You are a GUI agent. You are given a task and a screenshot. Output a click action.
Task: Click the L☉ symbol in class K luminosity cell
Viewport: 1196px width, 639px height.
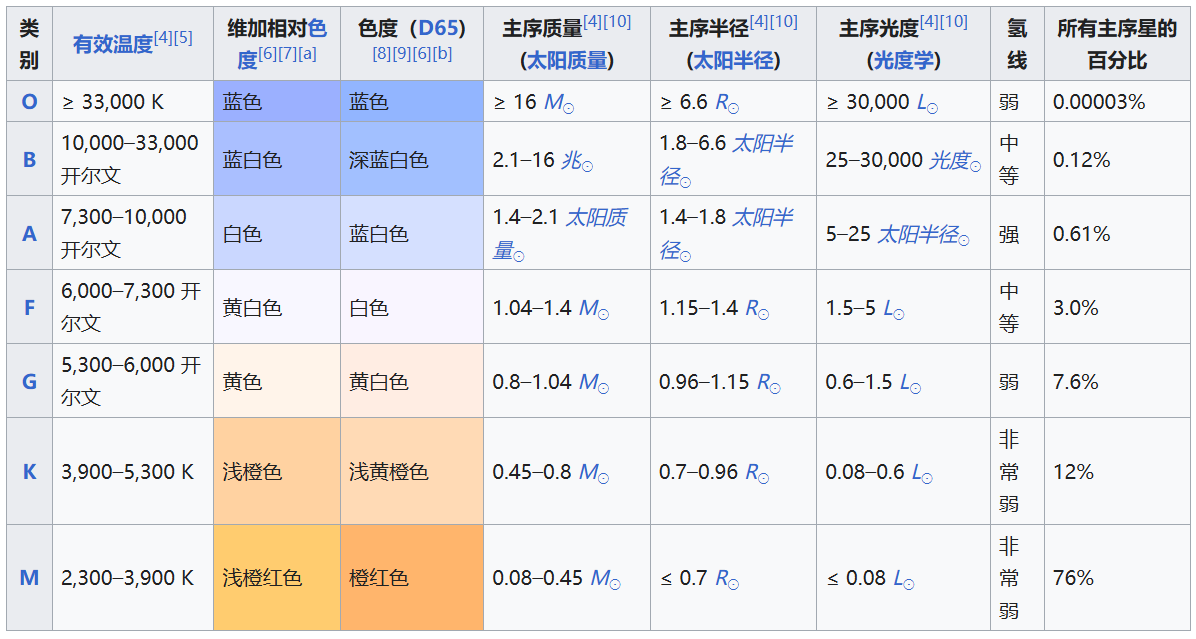tap(918, 473)
